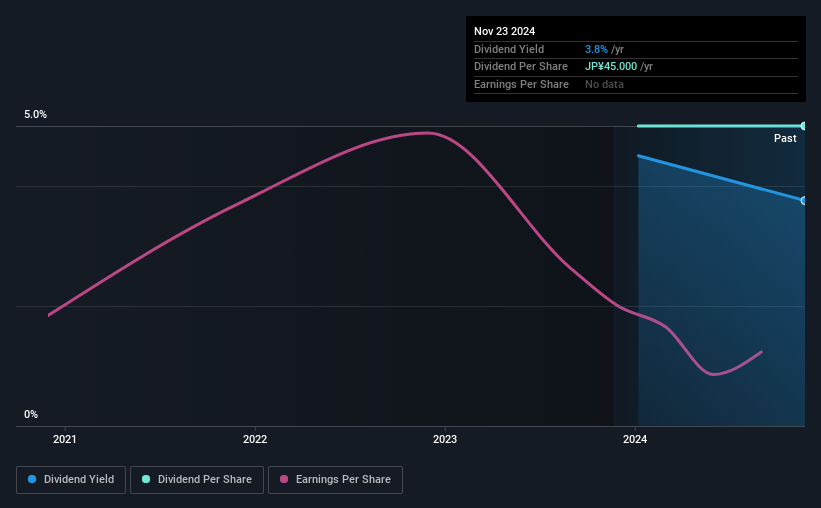
Task: Toggle the Earnings Per Share legend button
Action: (x=335, y=480)
